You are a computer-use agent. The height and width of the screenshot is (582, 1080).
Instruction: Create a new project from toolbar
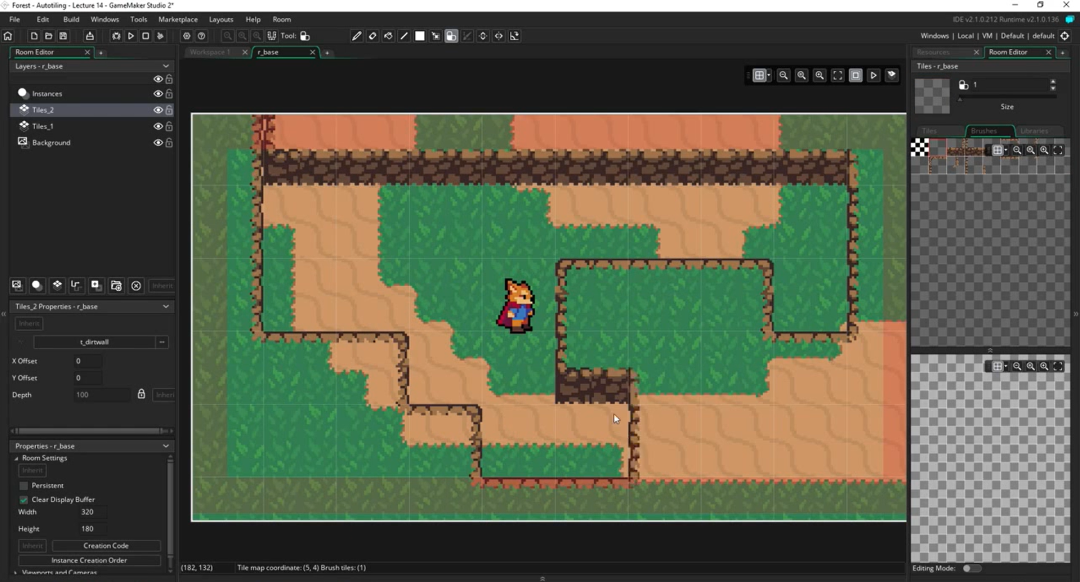33,36
